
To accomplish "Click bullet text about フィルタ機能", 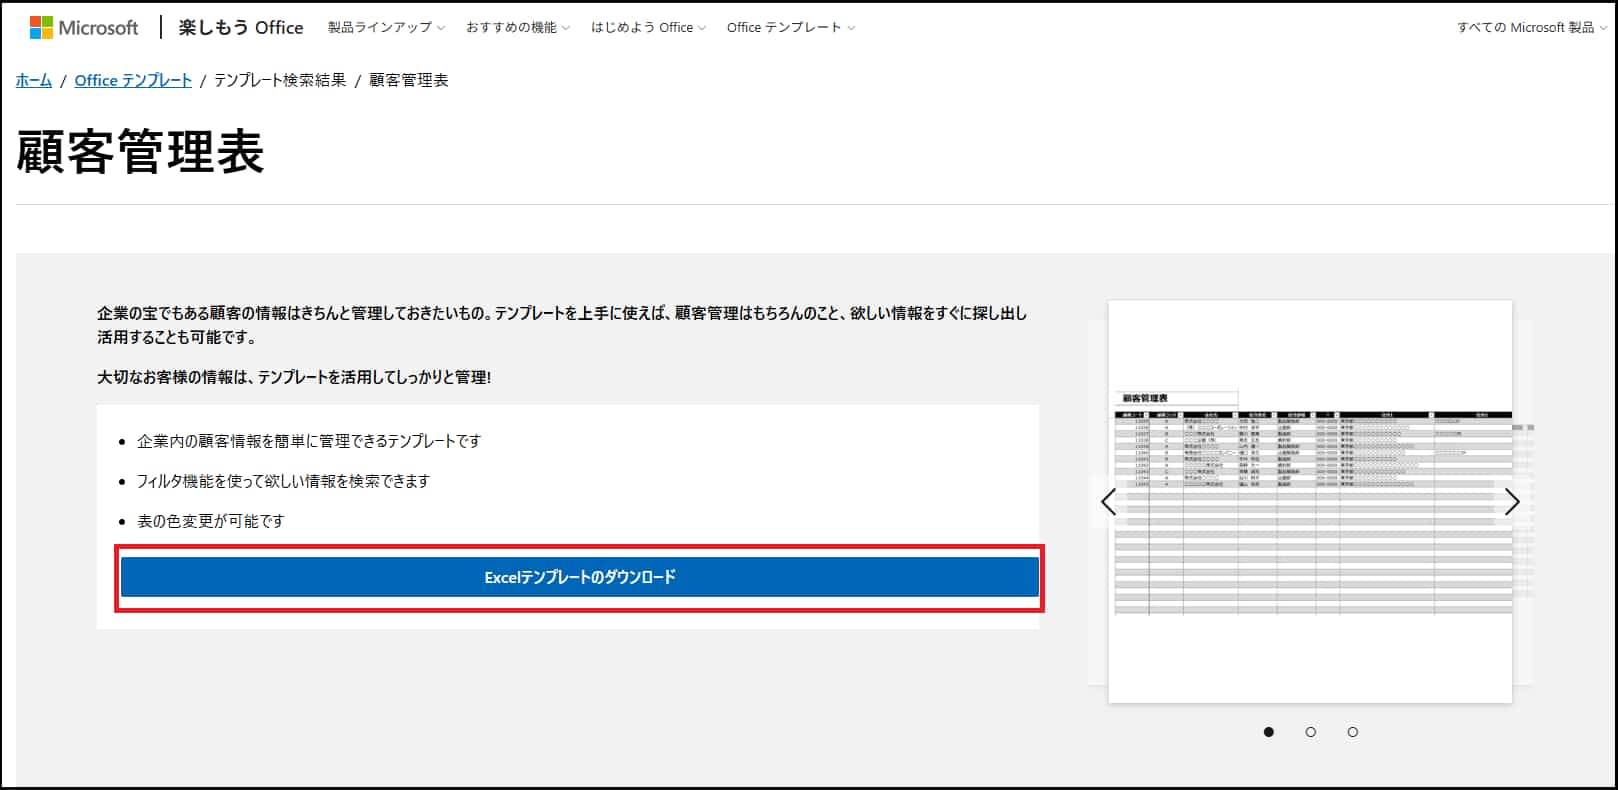I will (283, 481).
